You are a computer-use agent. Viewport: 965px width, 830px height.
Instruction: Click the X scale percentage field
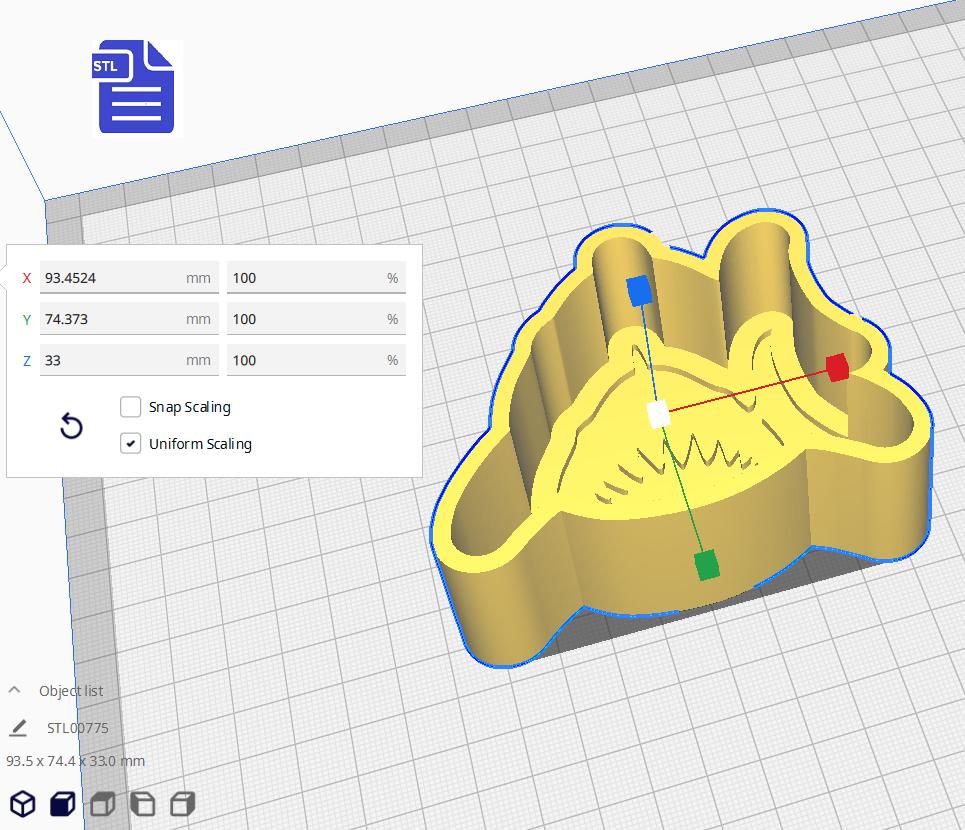pos(316,277)
